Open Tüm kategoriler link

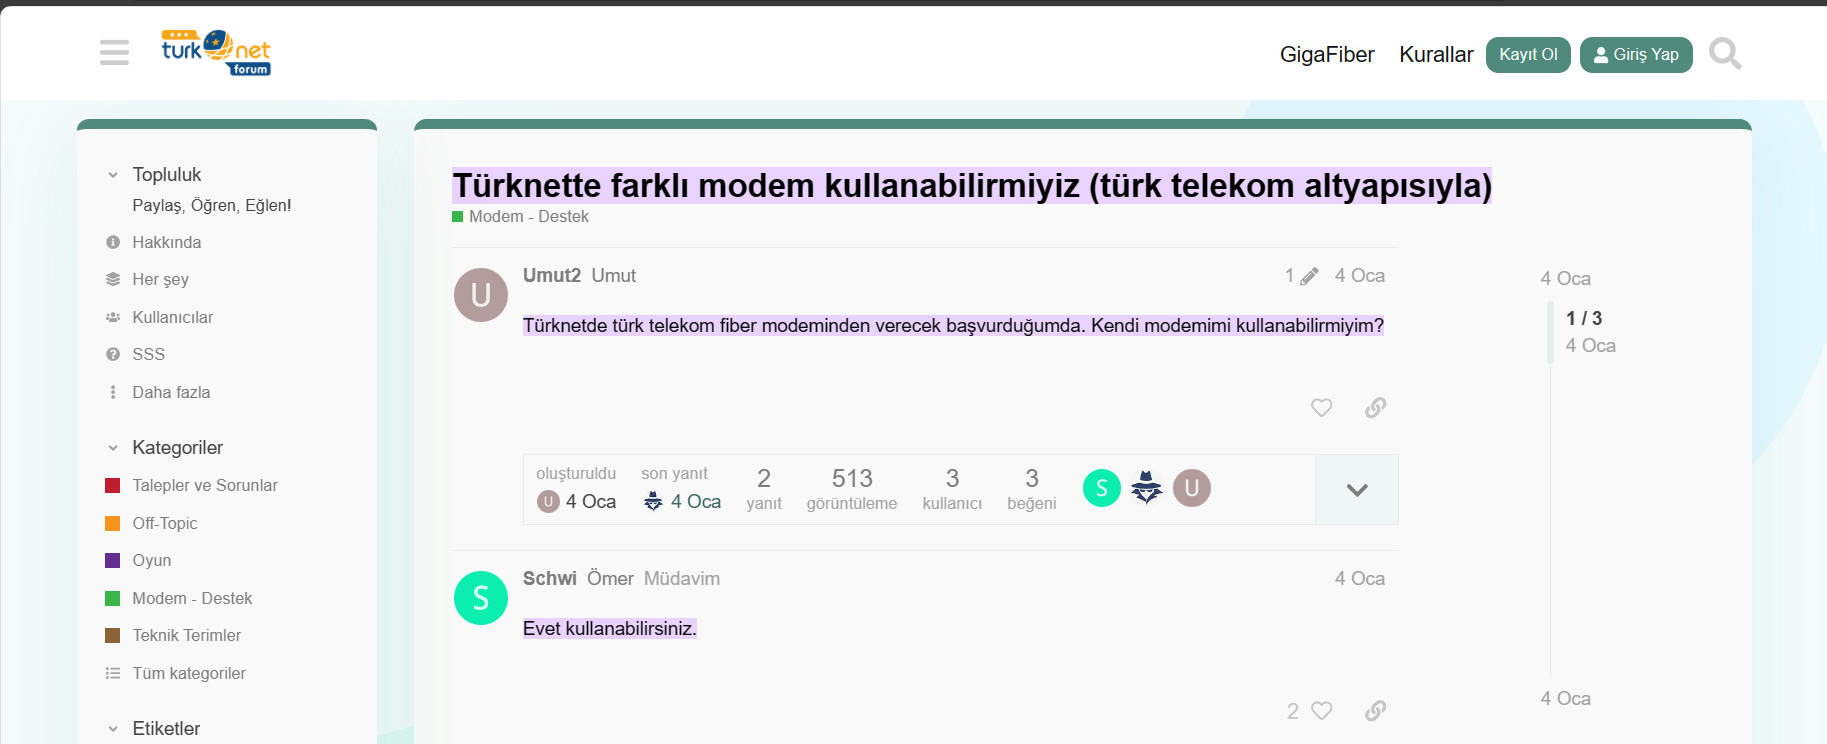coord(189,673)
